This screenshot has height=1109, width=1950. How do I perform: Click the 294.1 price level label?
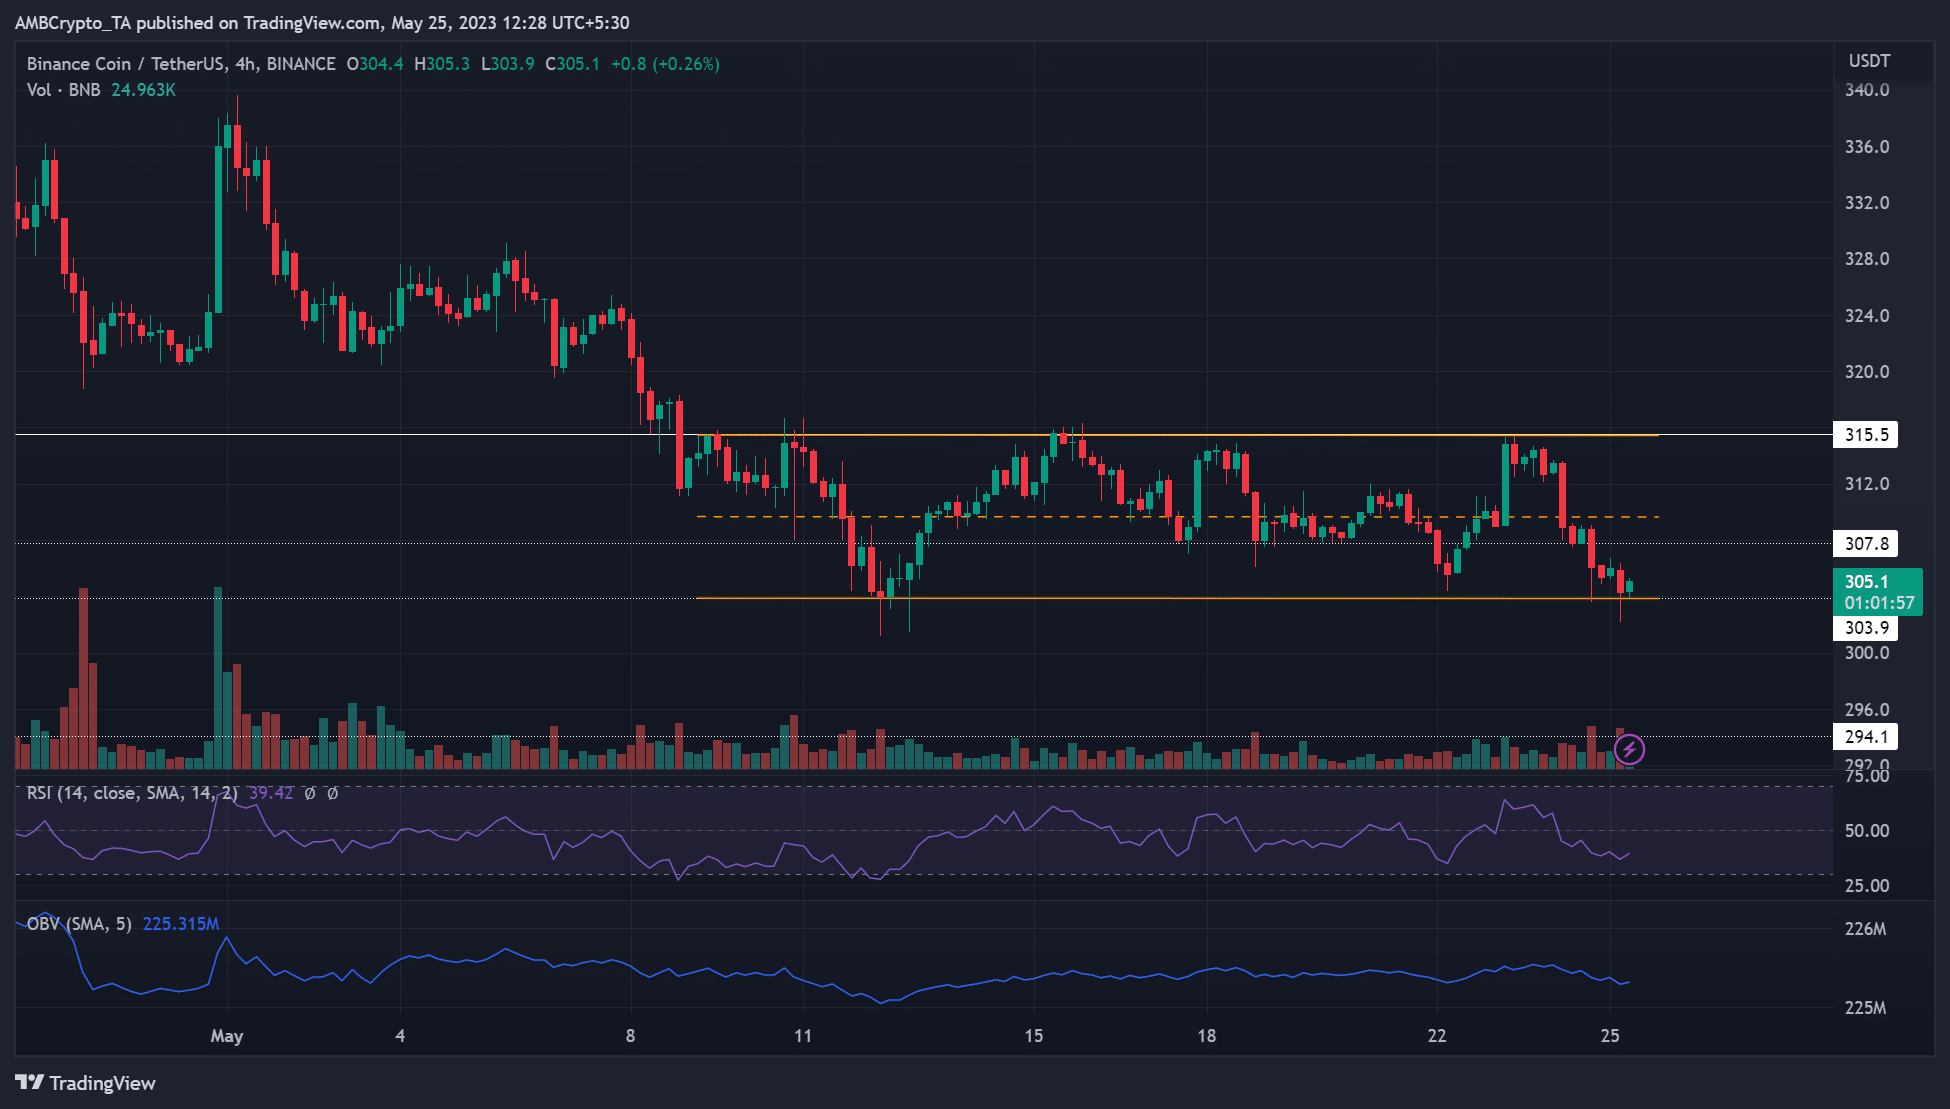tap(1865, 737)
